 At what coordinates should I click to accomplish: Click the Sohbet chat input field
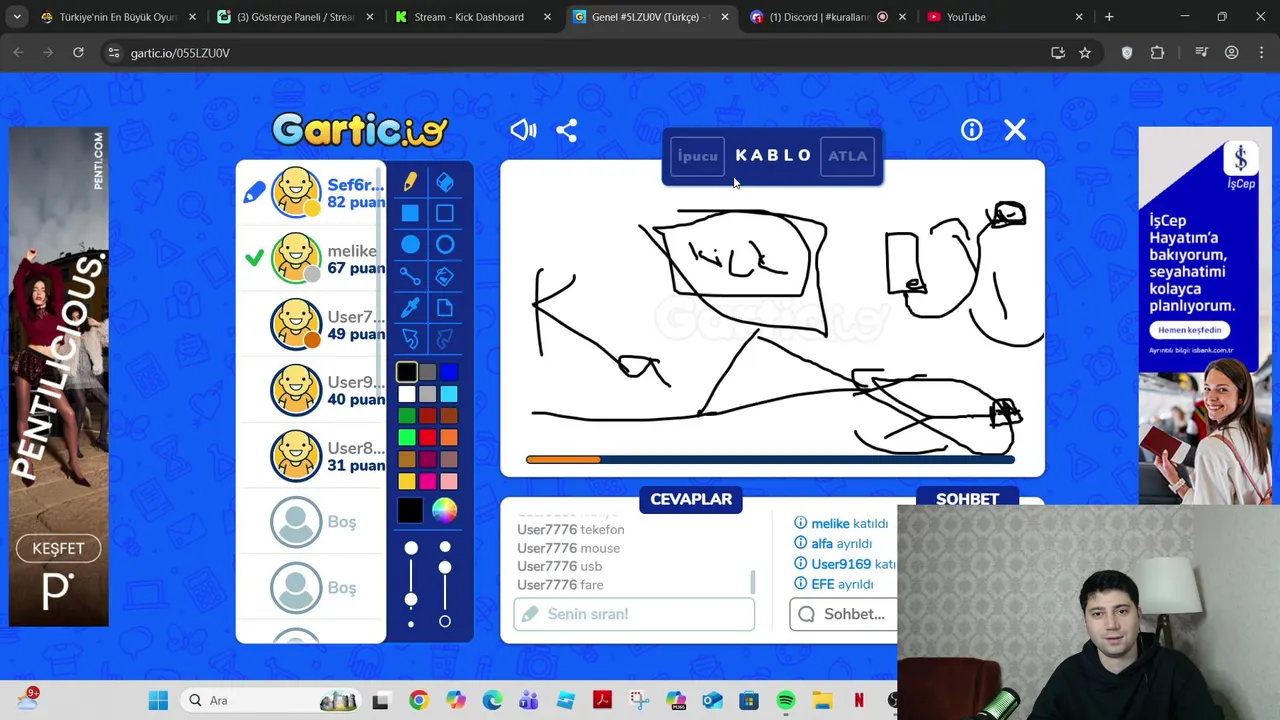coord(843,614)
